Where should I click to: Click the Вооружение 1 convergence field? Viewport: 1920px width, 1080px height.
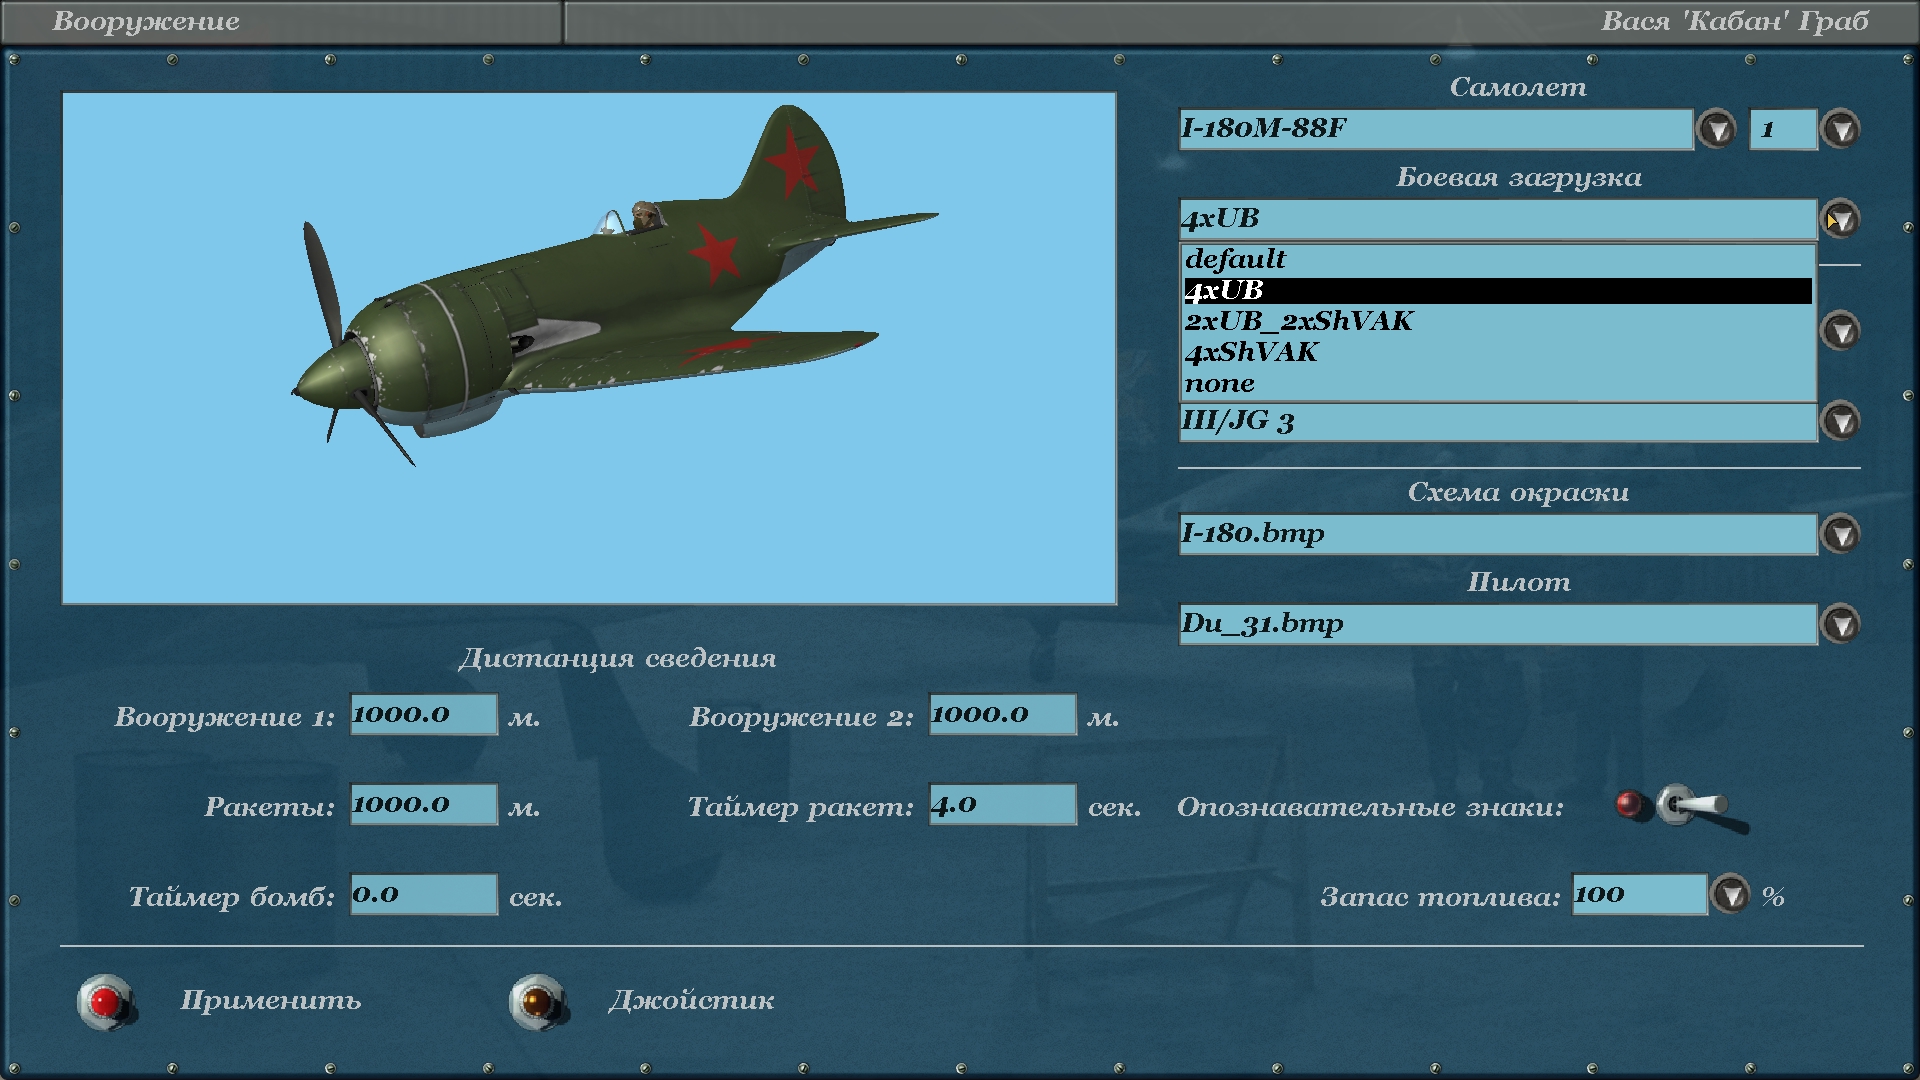point(423,715)
